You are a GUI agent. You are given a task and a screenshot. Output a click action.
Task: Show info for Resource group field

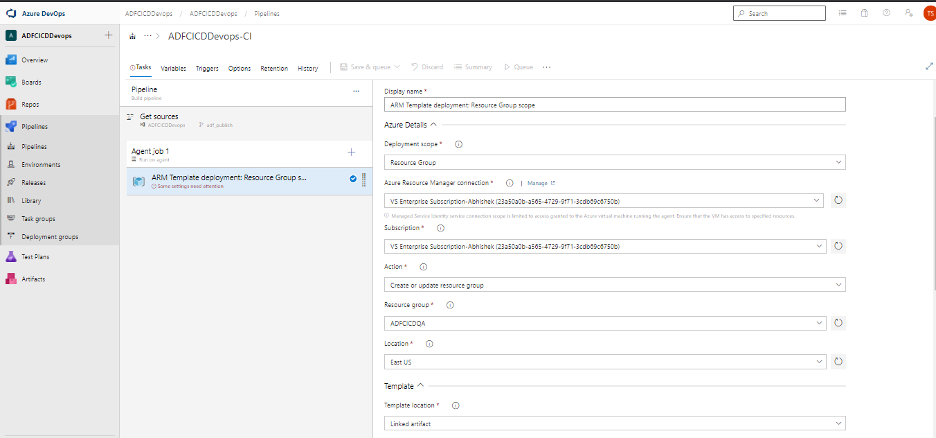(x=449, y=305)
